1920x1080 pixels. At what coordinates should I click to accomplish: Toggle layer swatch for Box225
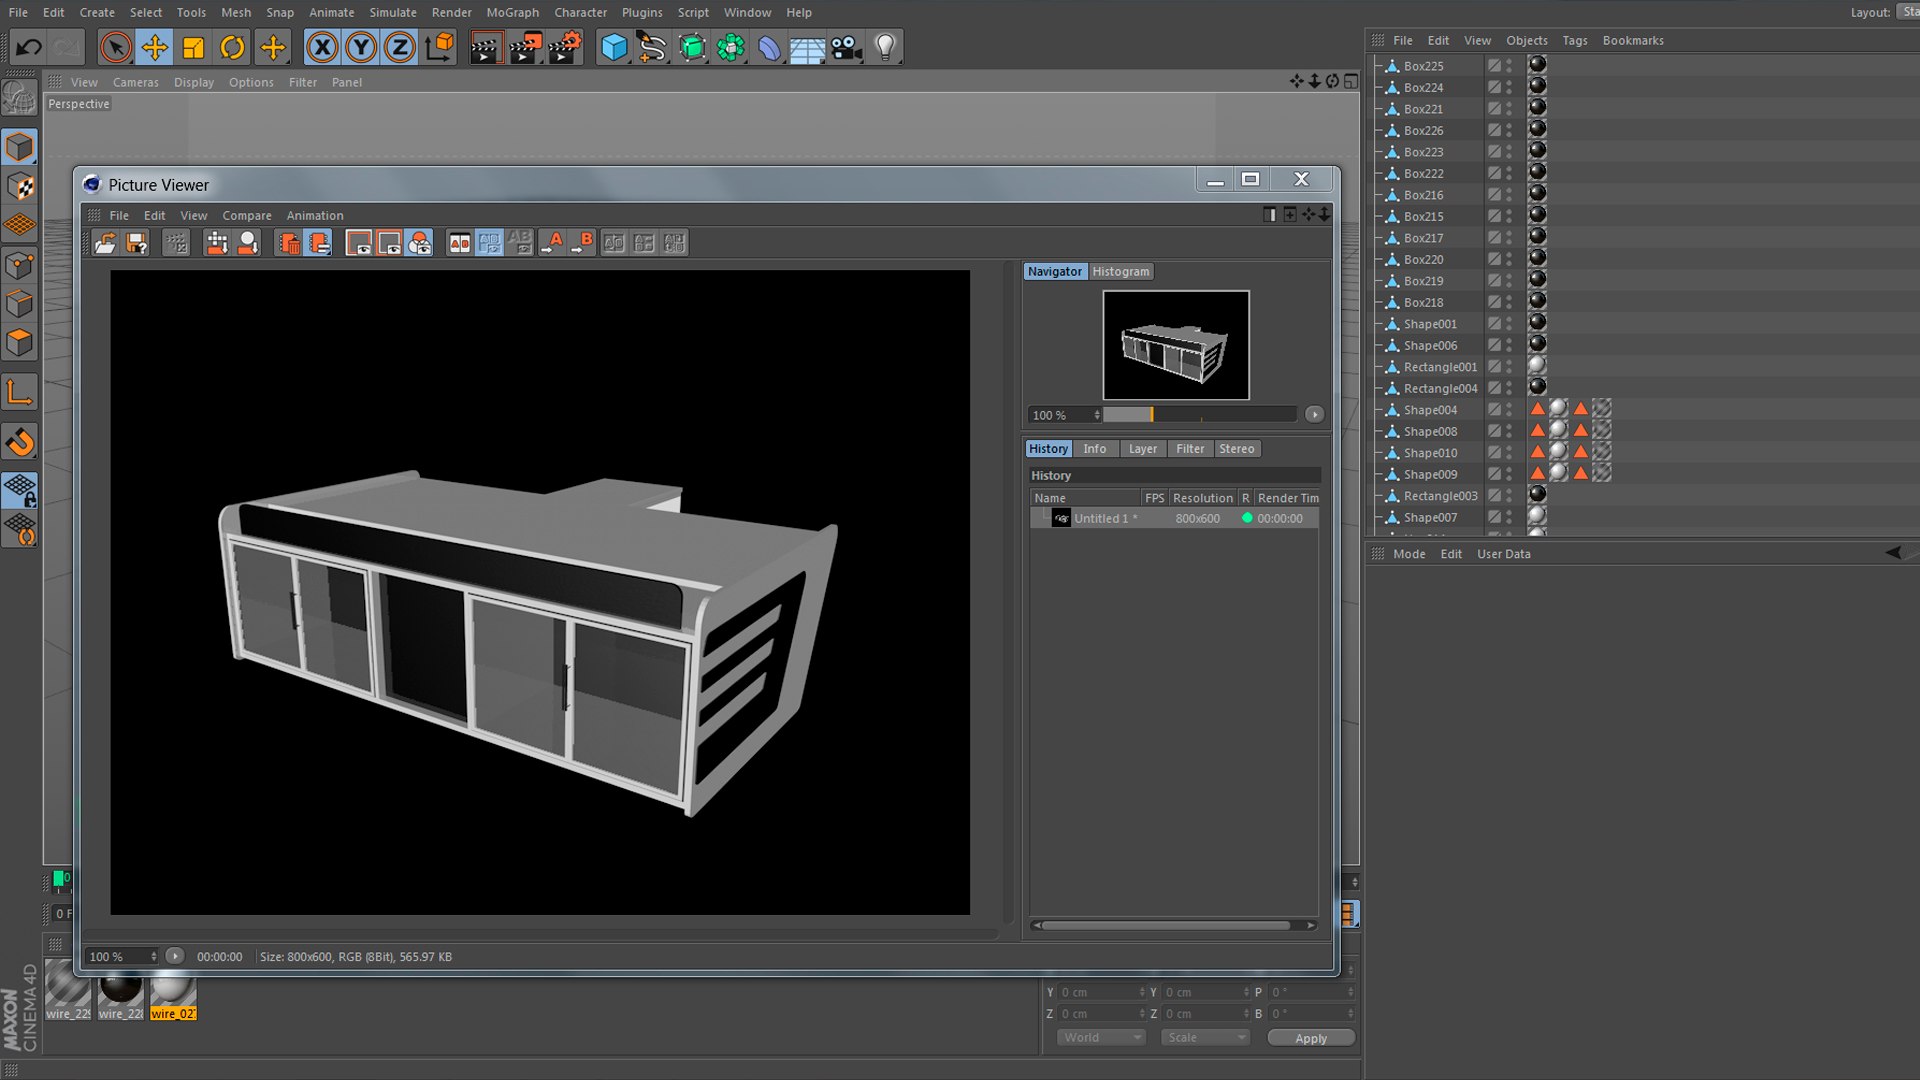tap(1494, 66)
